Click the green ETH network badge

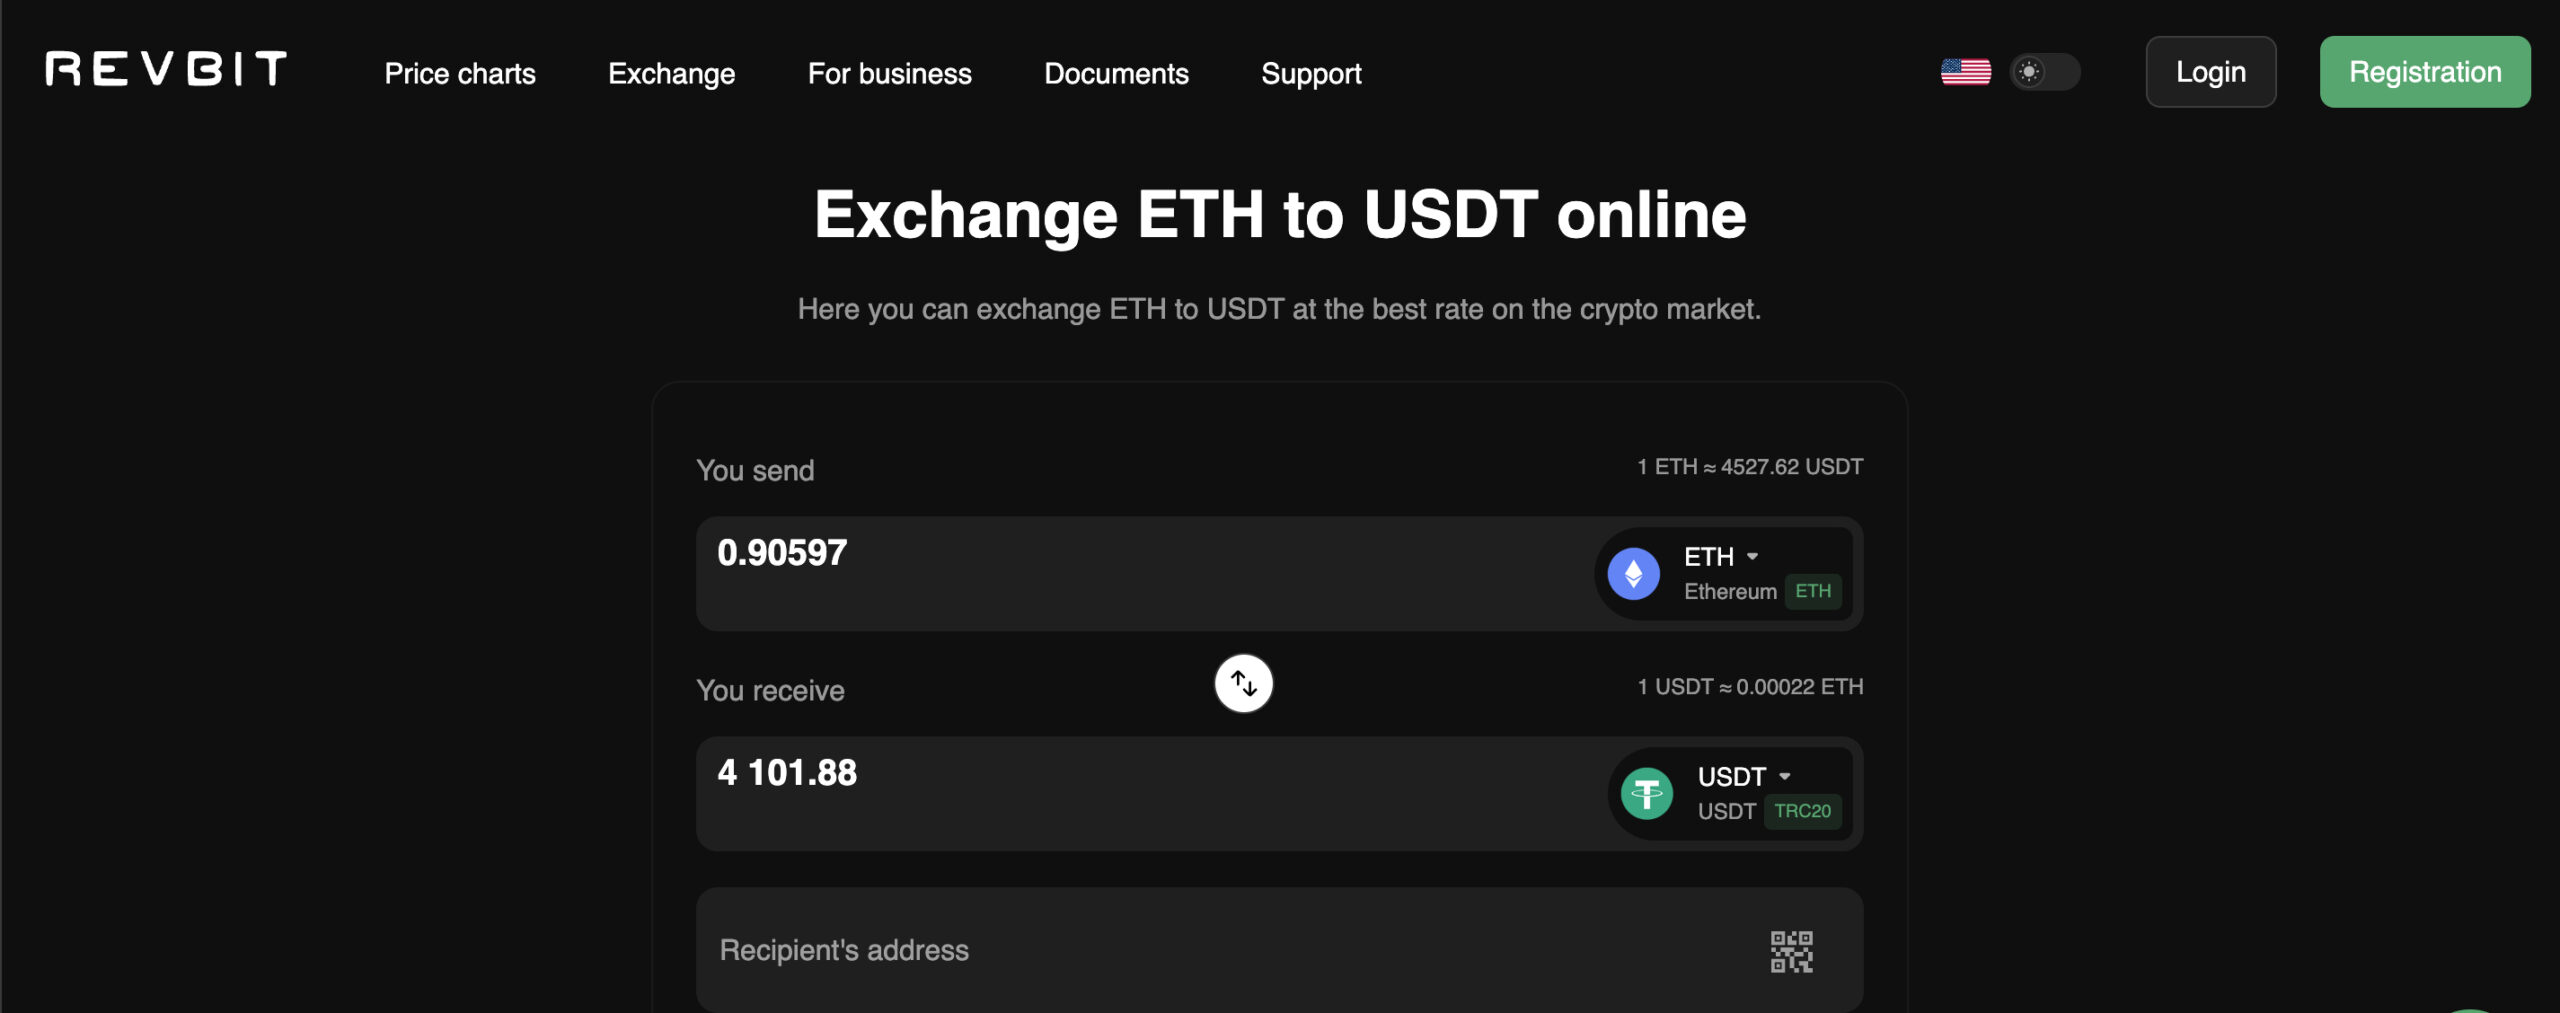coord(1812,591)
